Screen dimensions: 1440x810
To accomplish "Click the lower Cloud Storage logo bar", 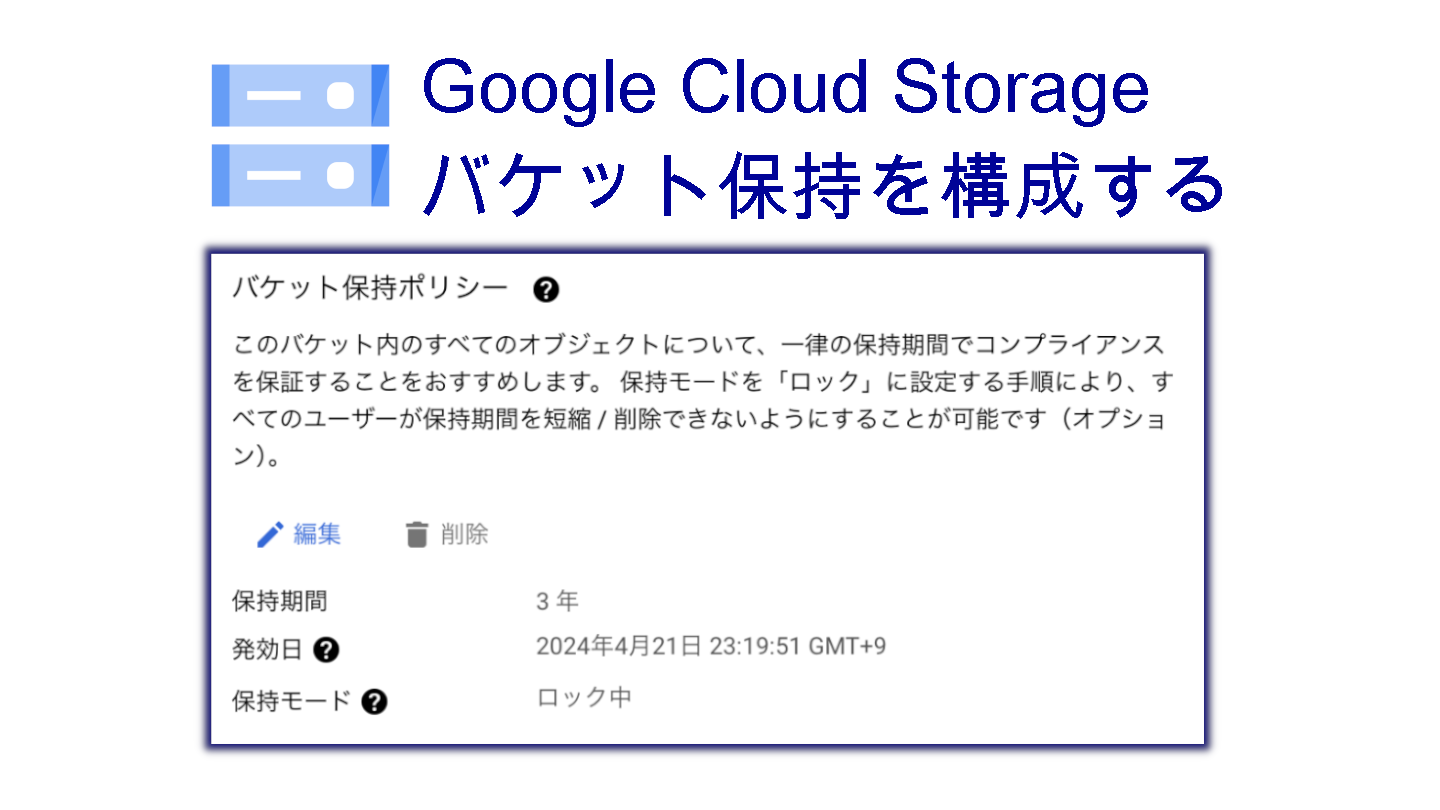I will (300, 176).
